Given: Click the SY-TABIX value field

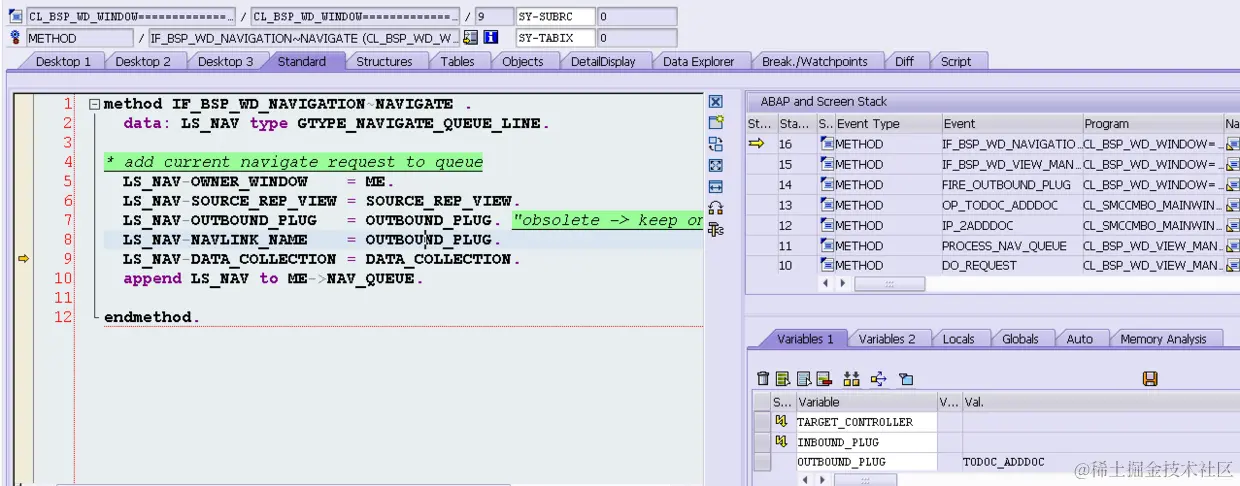Looking at the screenshot, I should point(637,38).
